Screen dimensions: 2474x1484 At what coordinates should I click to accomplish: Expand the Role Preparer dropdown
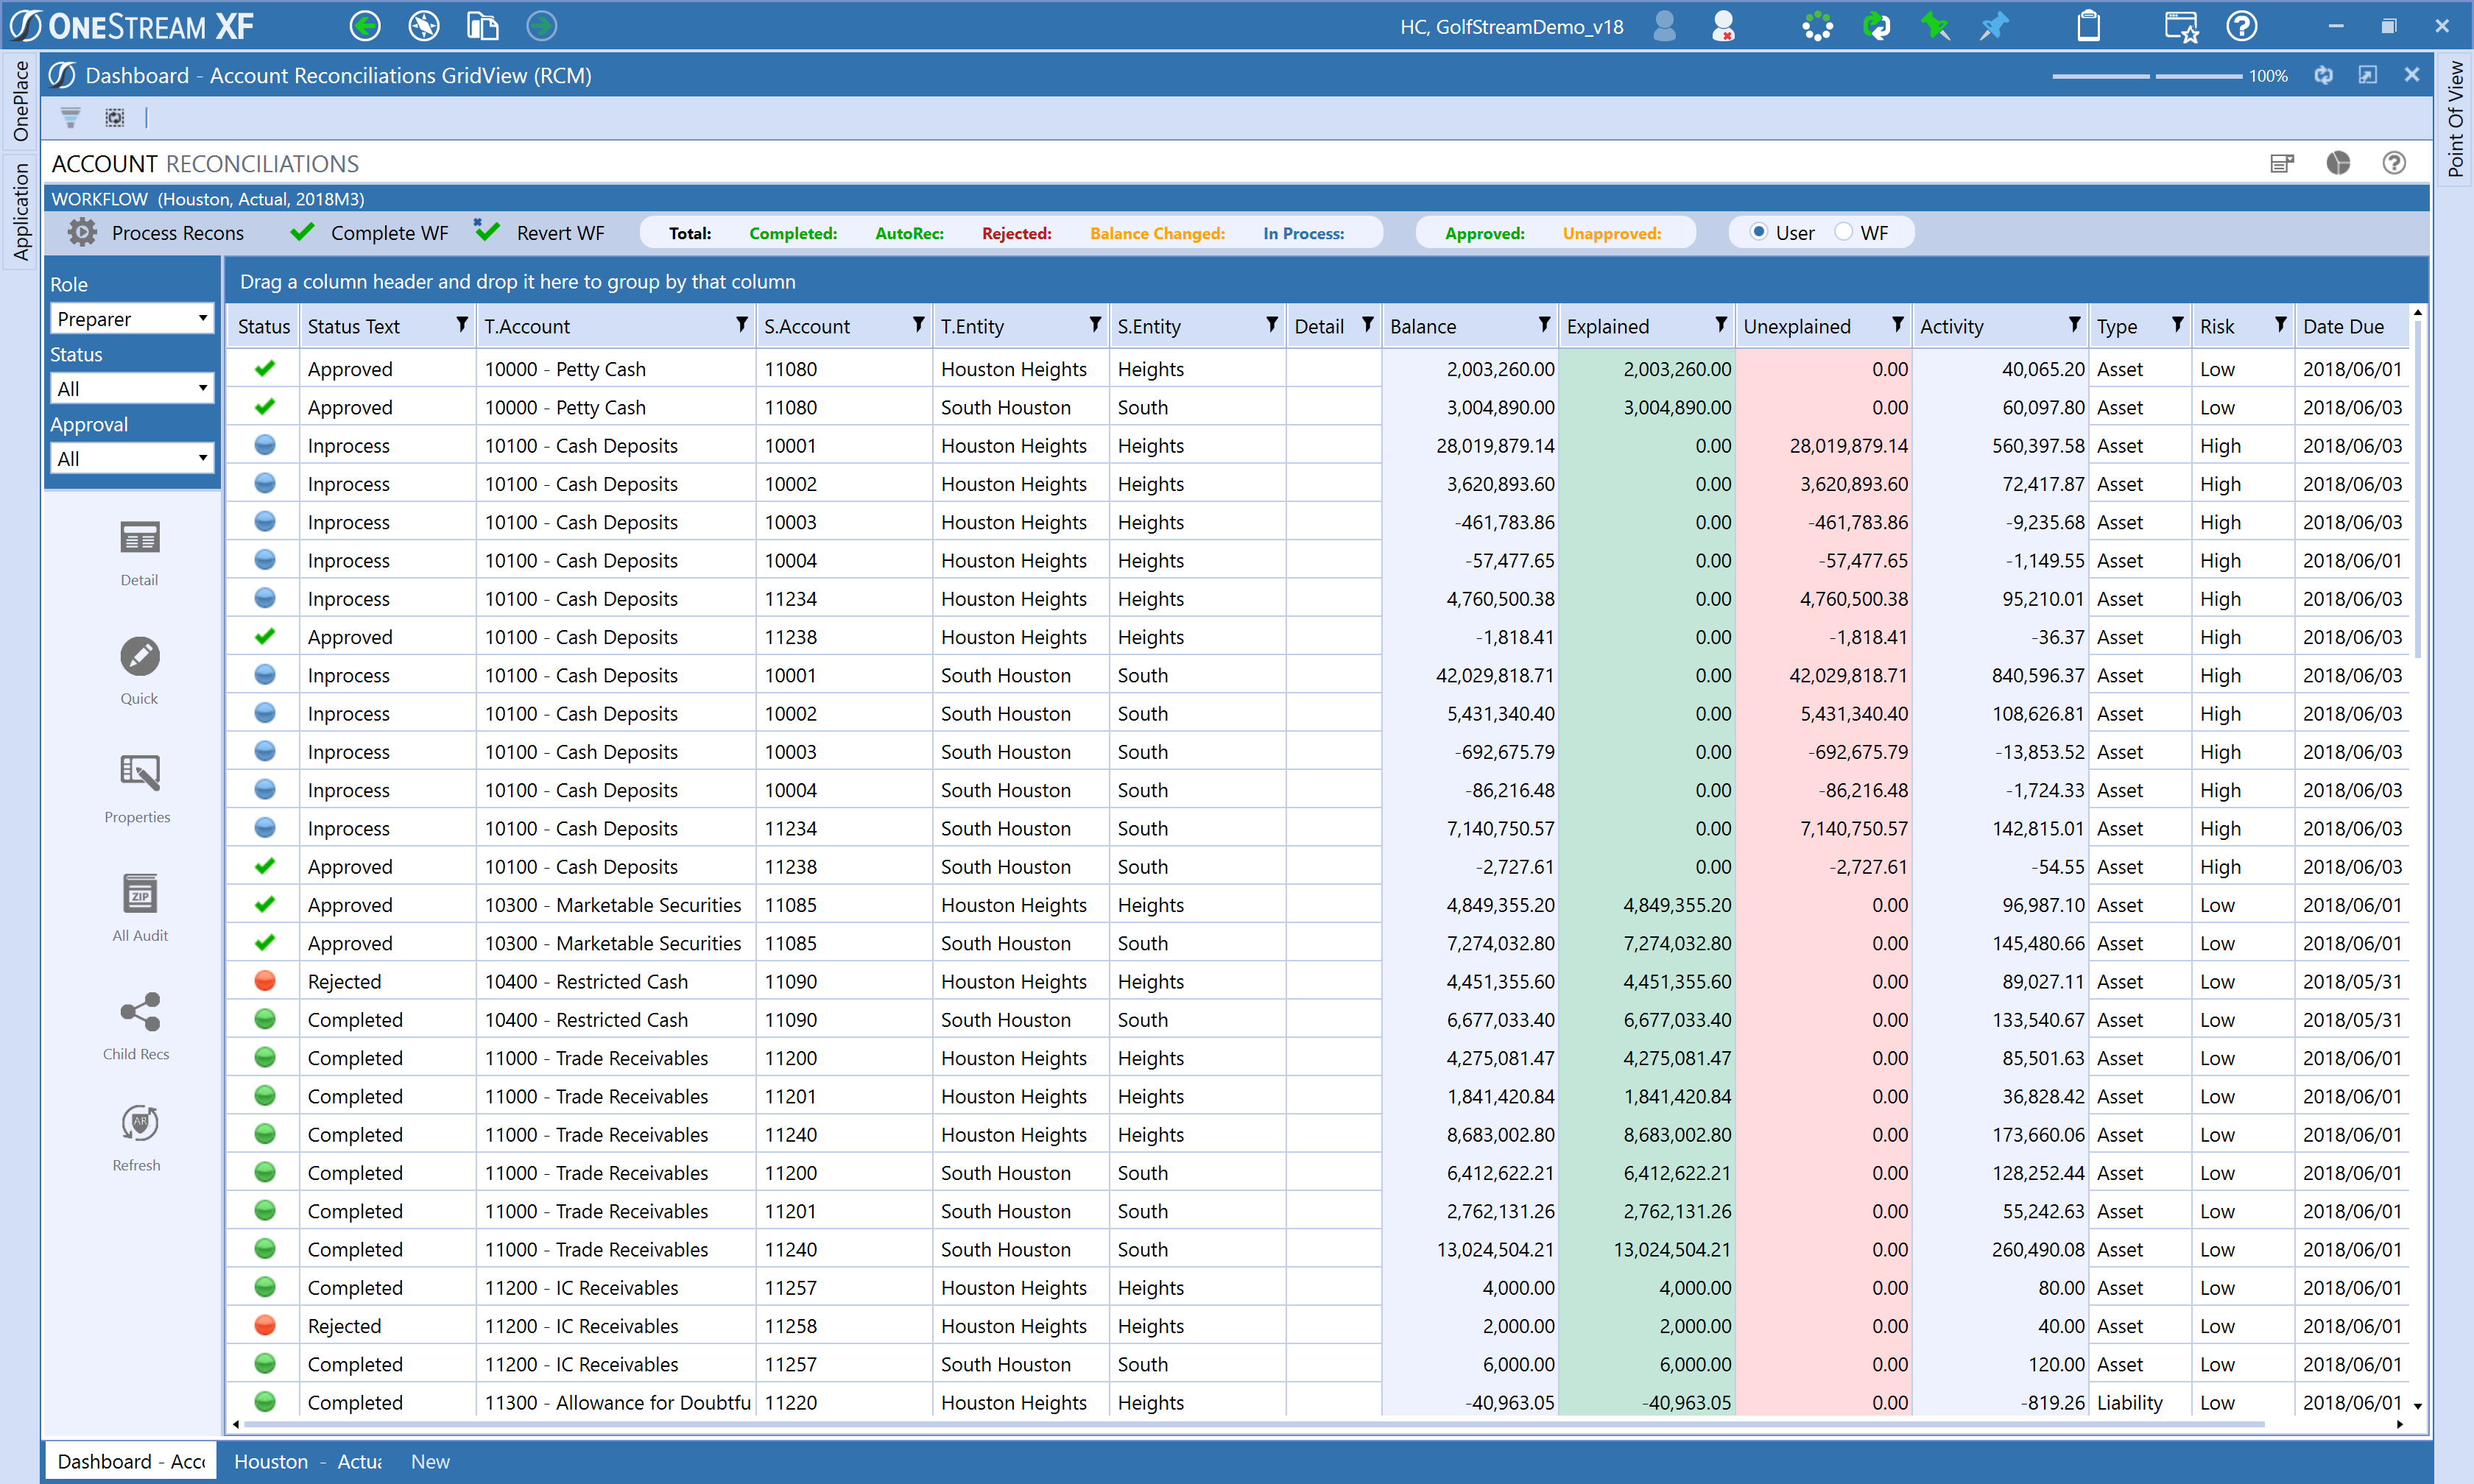pyautogui.click(x=131, y=319)
